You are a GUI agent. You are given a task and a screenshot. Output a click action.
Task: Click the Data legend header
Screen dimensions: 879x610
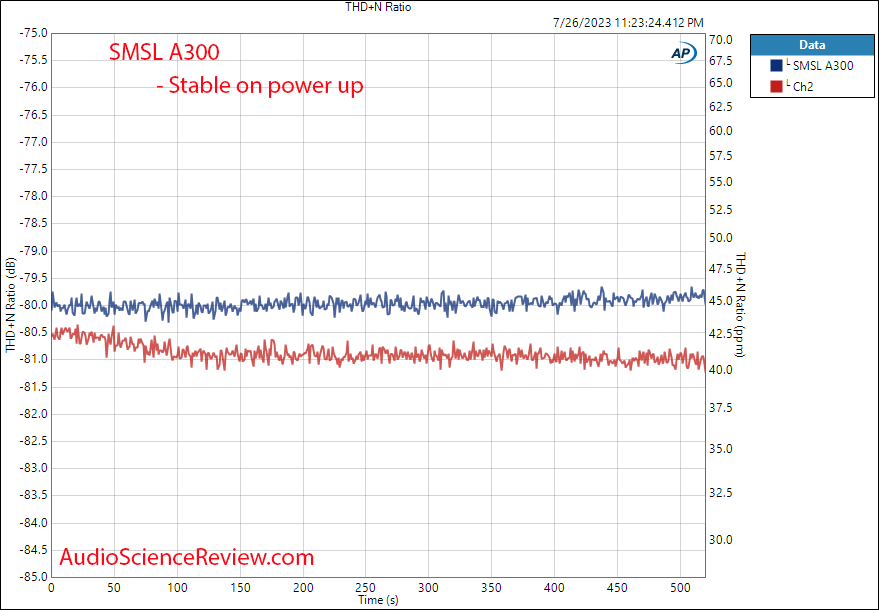(x=812, y=45)
